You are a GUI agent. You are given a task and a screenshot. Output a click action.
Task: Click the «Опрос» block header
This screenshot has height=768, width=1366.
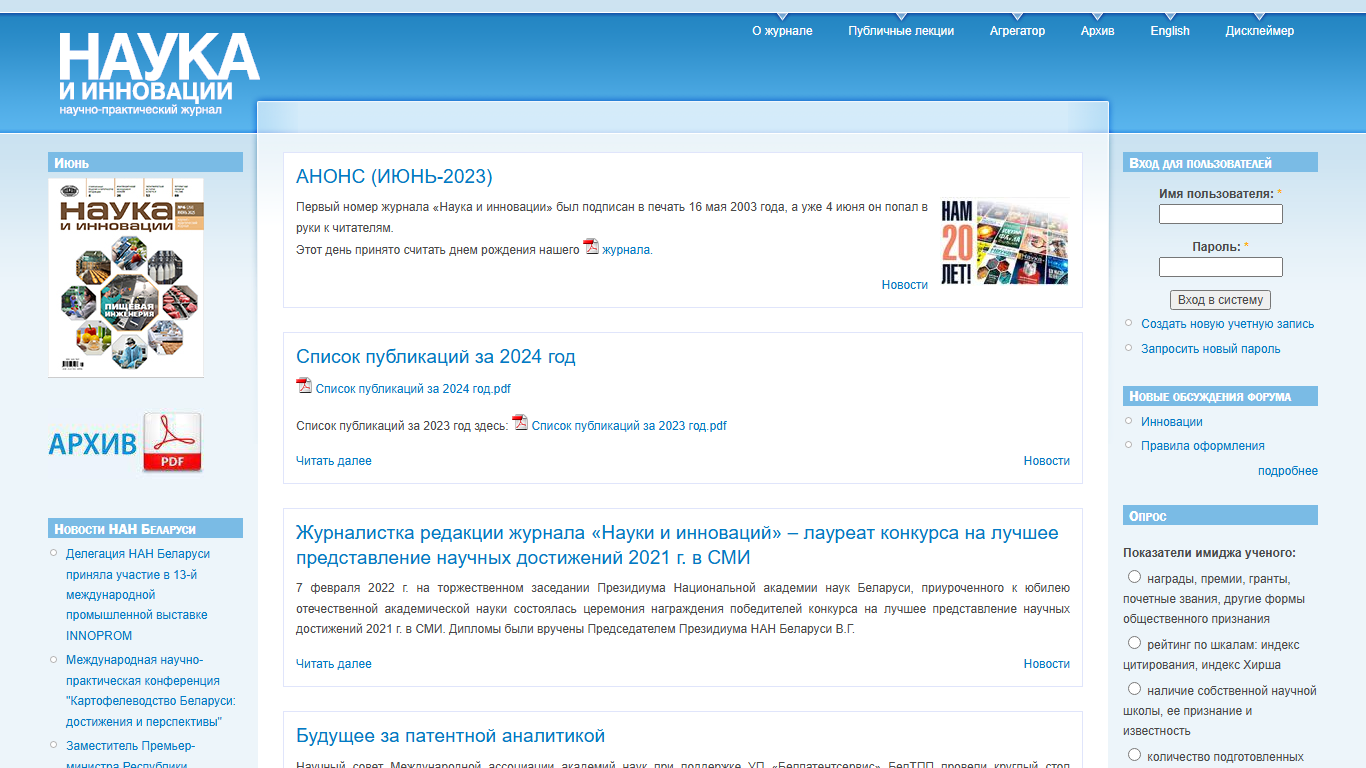[1220, 516]
